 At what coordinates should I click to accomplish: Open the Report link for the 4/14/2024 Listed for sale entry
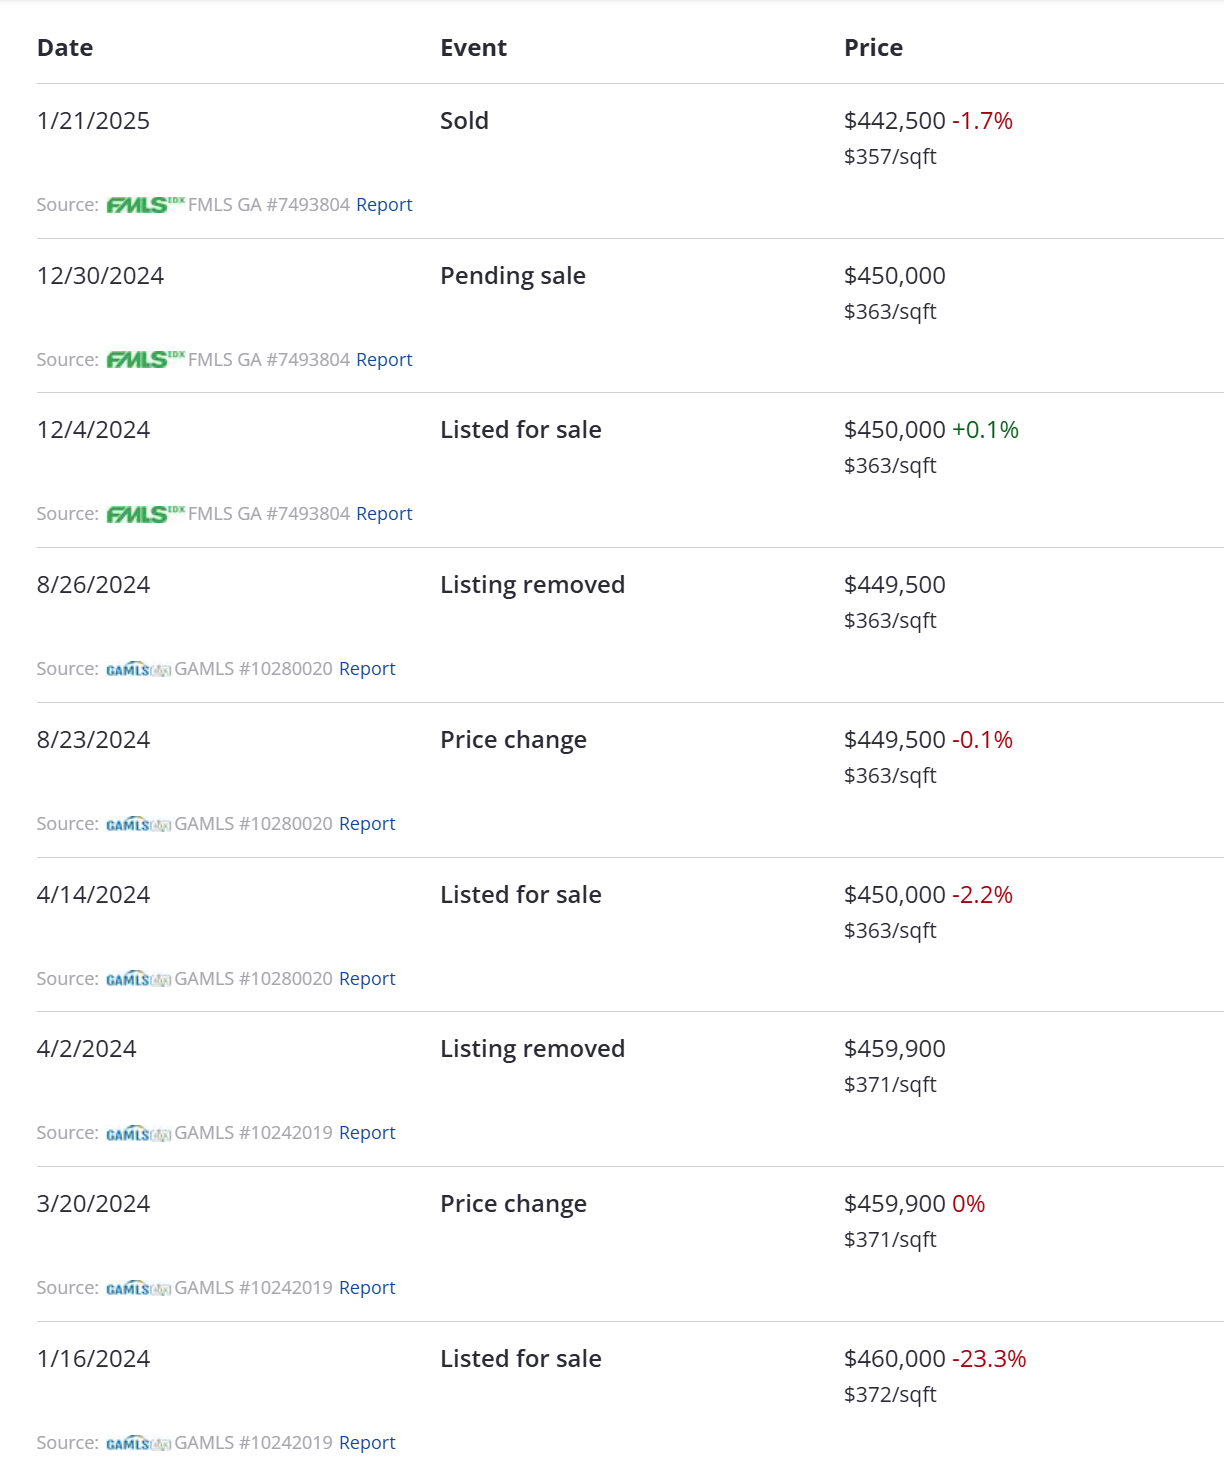coord(367,978)
